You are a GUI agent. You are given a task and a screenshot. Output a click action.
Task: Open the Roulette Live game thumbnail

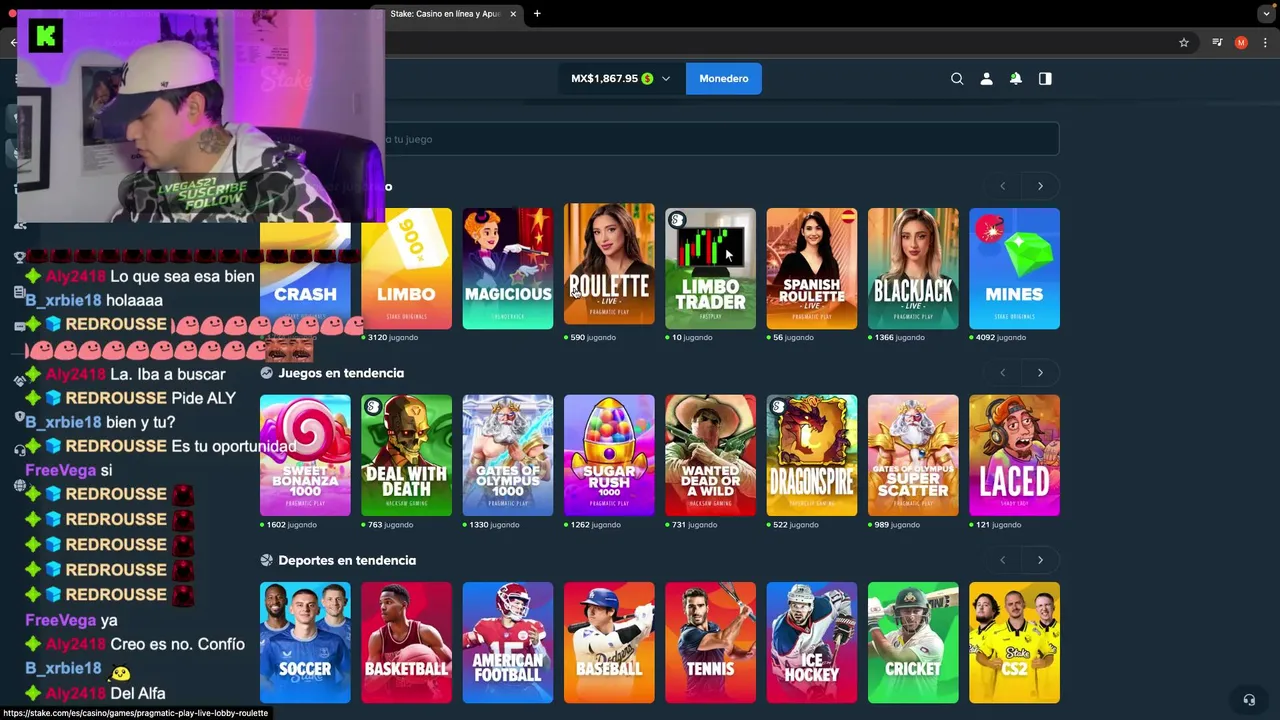(609, 264)
